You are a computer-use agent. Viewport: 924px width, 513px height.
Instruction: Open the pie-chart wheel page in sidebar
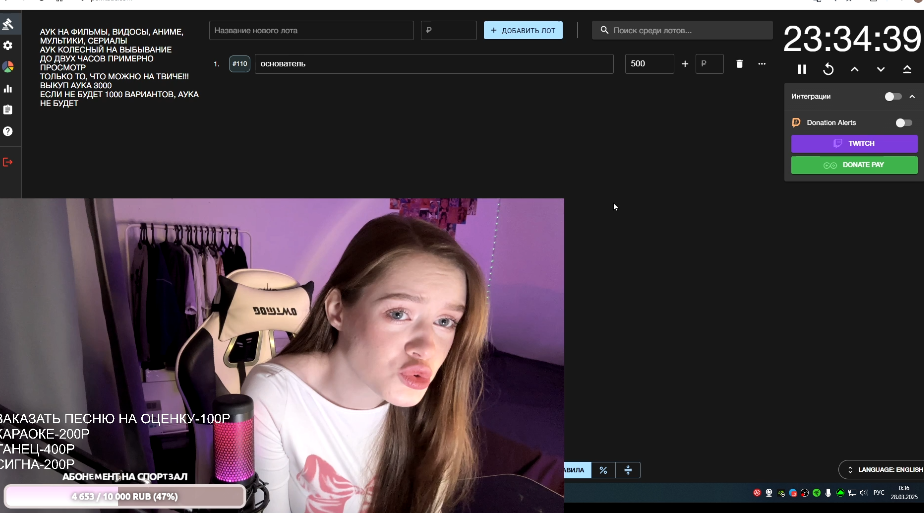[x=8, y=67]
